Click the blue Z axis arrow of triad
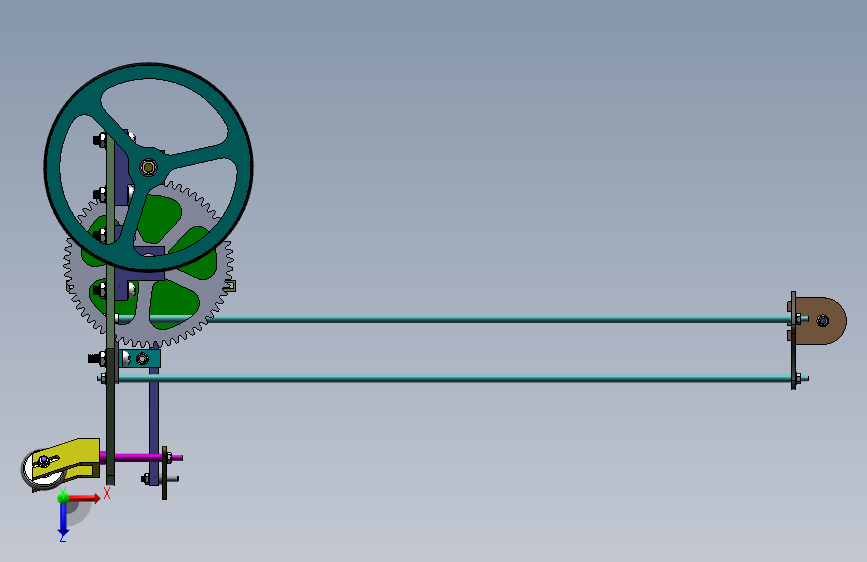867x562 pixels. click(x=63, y=519)
